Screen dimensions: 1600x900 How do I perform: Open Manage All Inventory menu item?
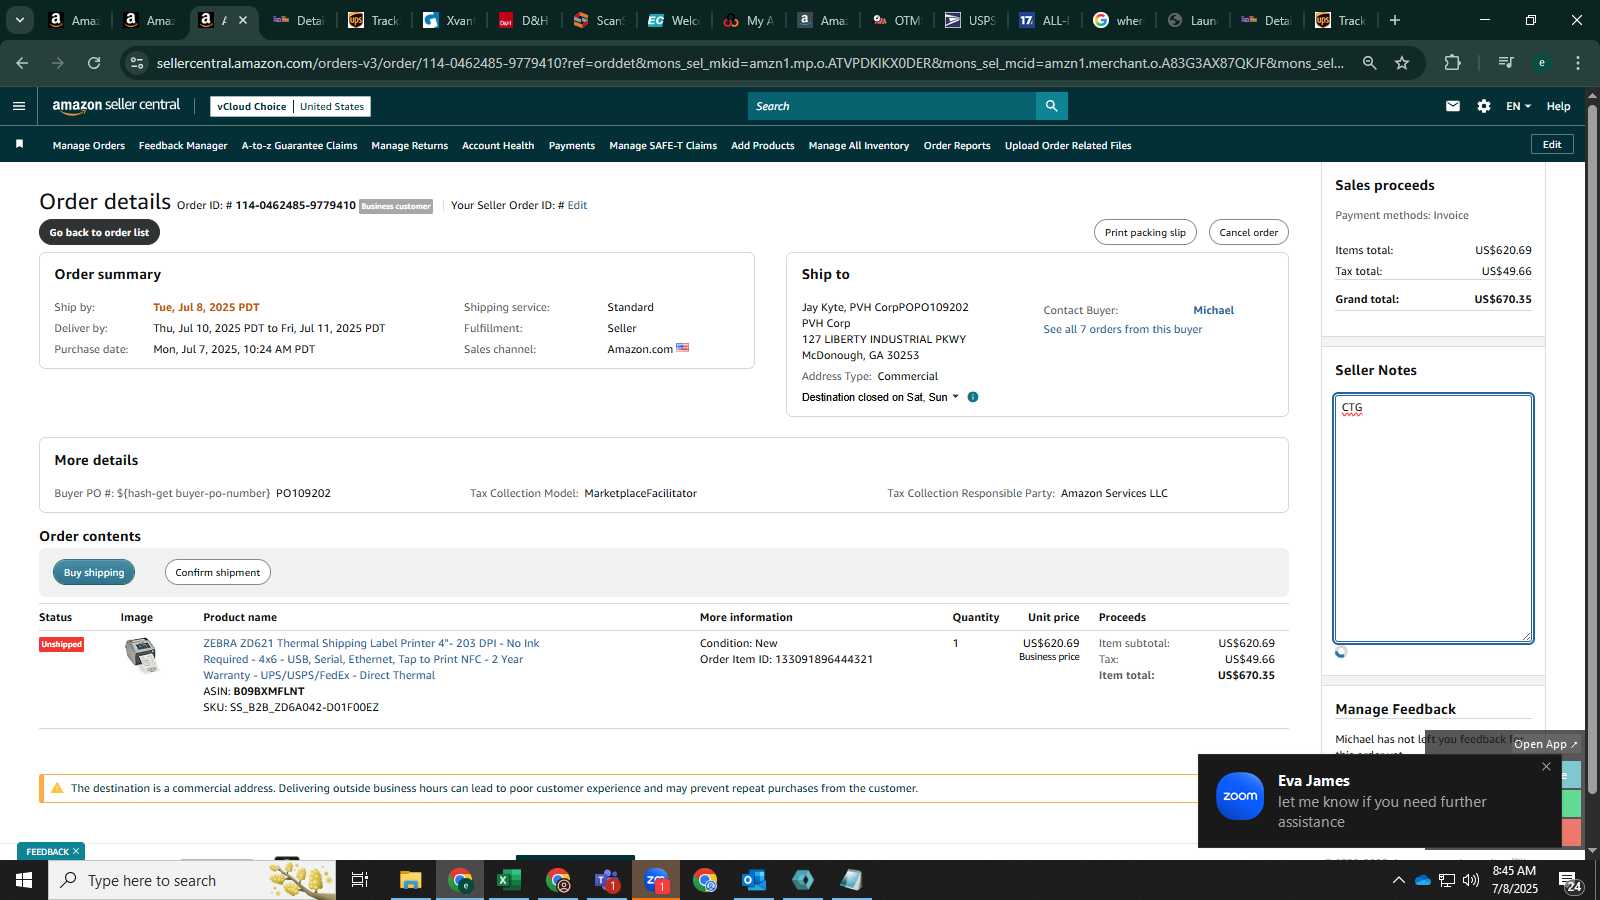pos(859,146)
